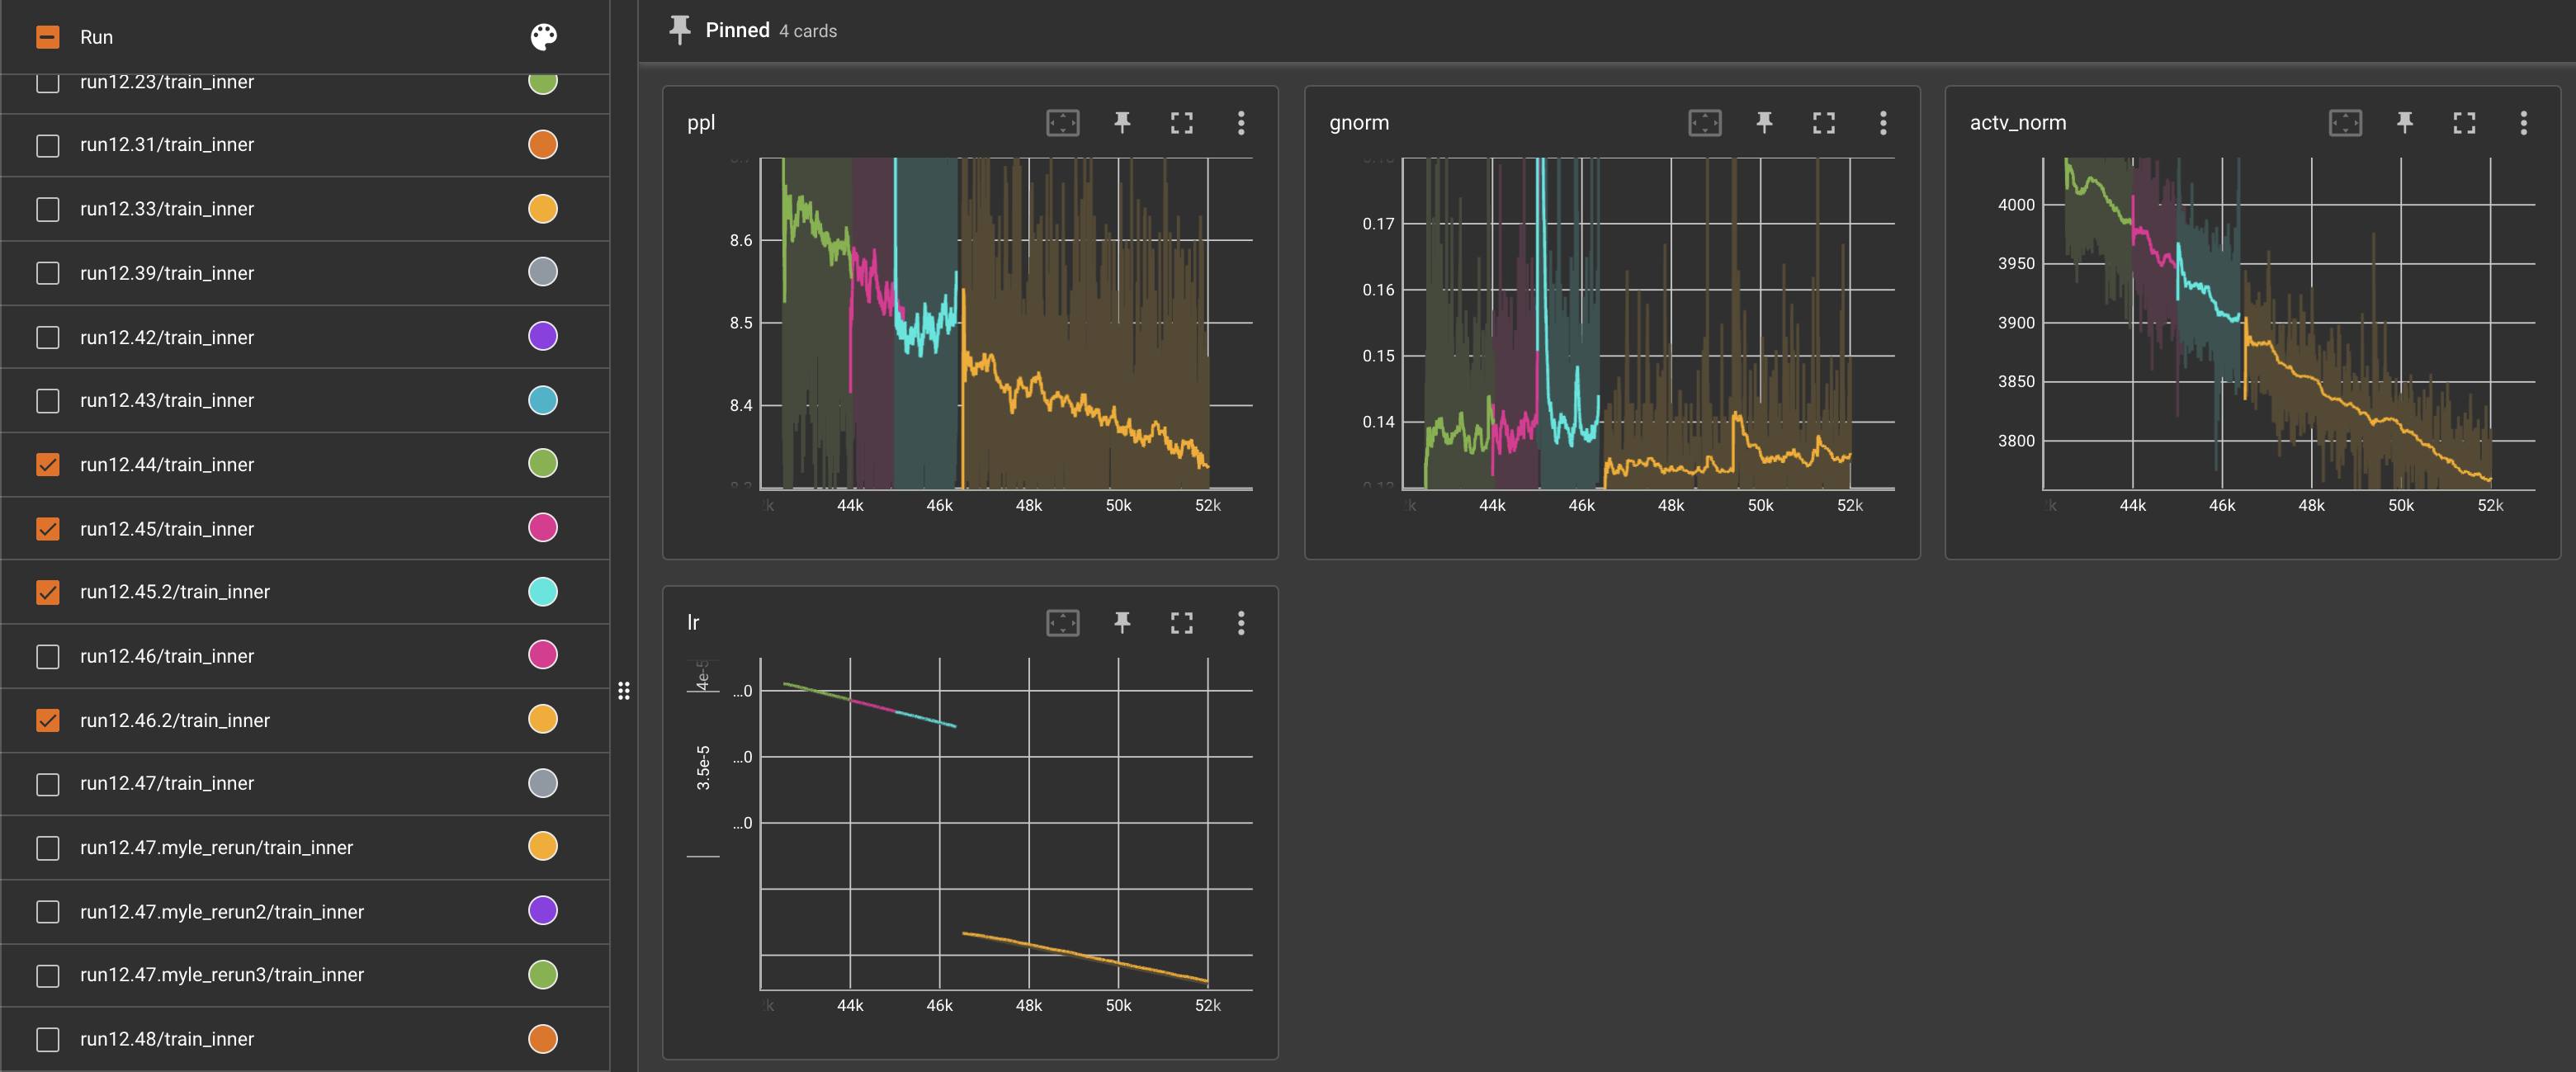This screenshot has height=1072, width=2576.
Task: Click run12.47.myle_rerun2/train_inner run label
Action: [222, 912]
